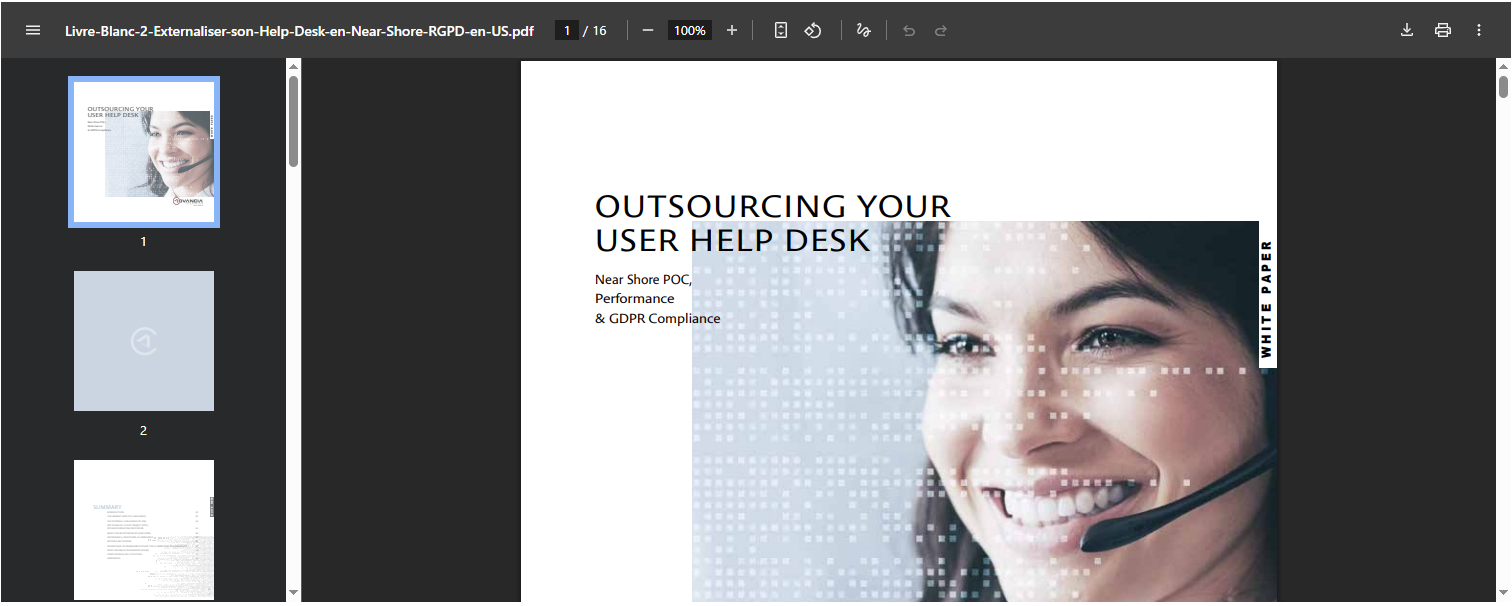
Task: Click the 'OUTSOURCING YOUR' heading text
Action: [x=773, y=206]
